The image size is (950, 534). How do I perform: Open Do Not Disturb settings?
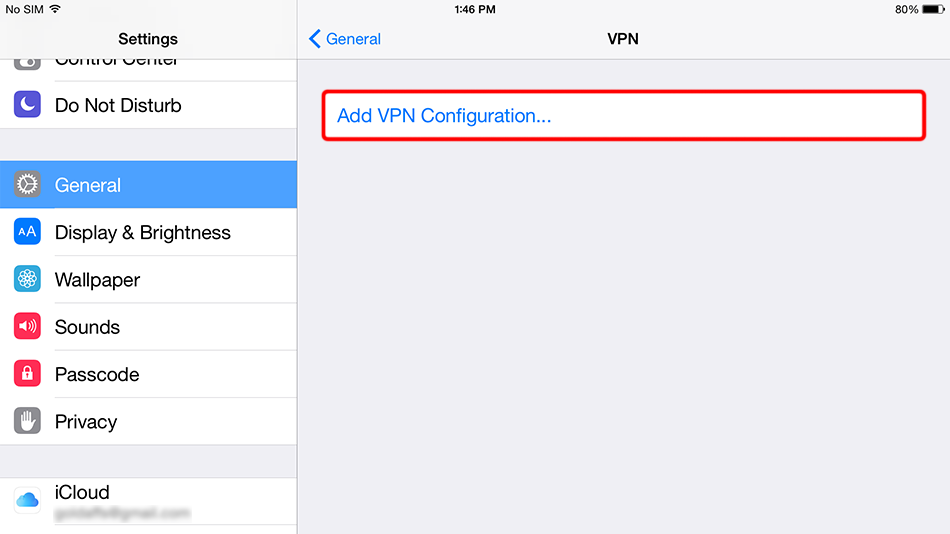pyautogui.click(x=118, y=105)
